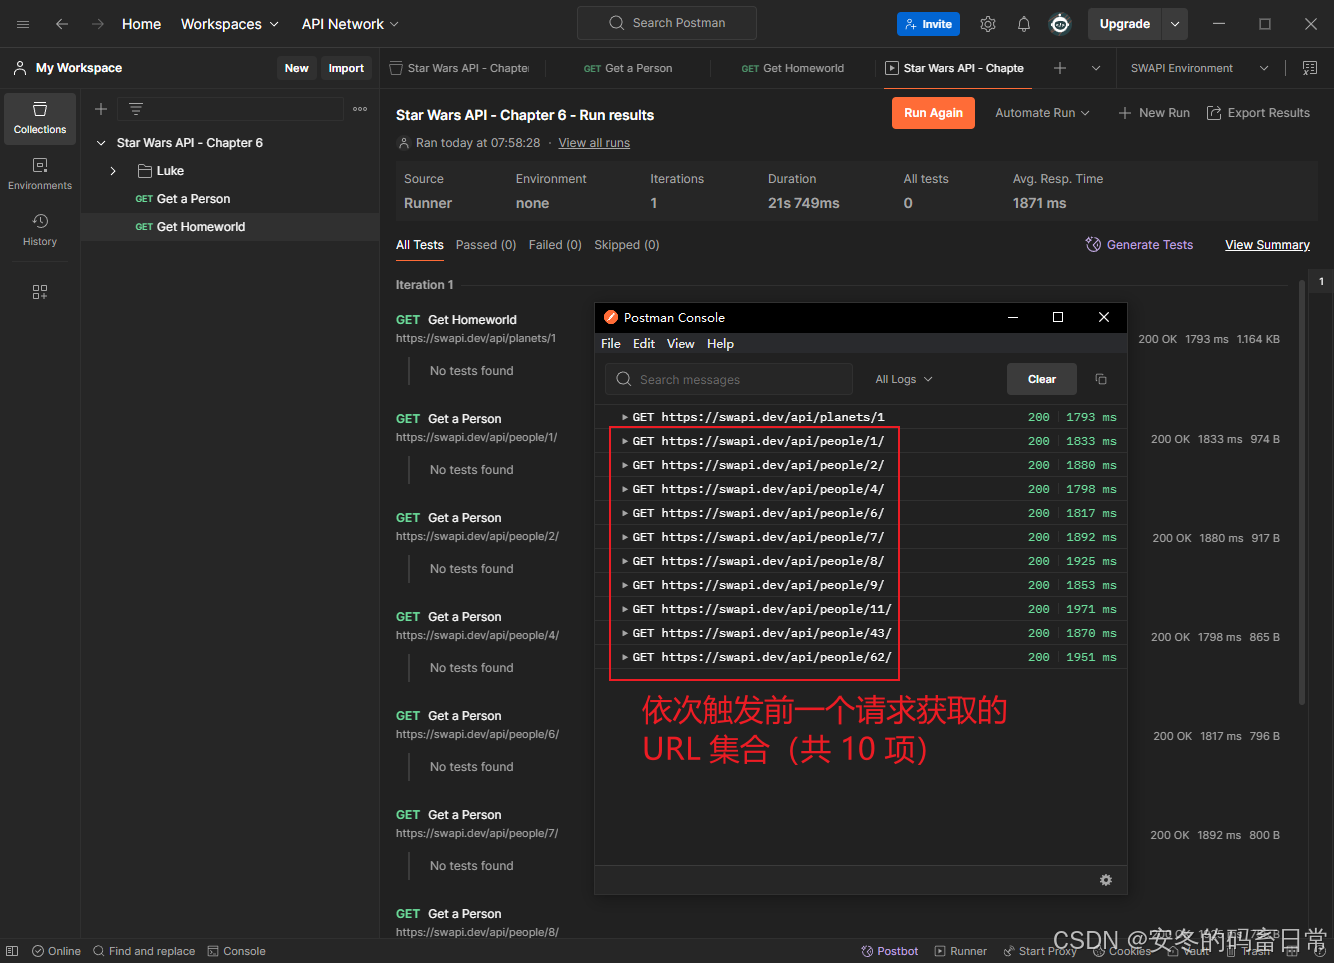Select Get Homeworld in collection tree
The width and height of the screenshot is (1334, 963).
(230, 227)
